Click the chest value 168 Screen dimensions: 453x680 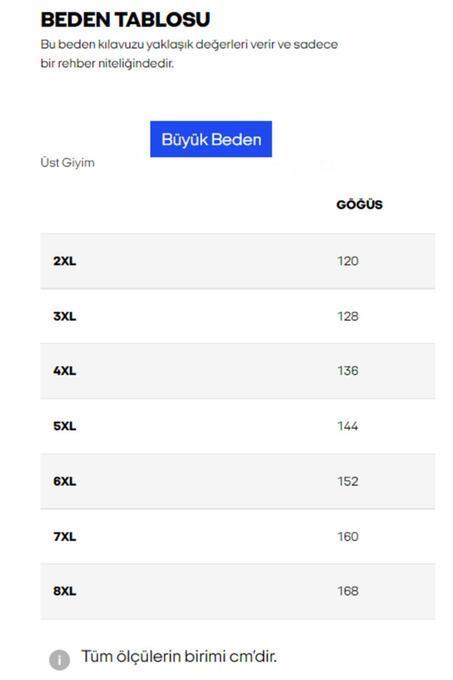348,591
